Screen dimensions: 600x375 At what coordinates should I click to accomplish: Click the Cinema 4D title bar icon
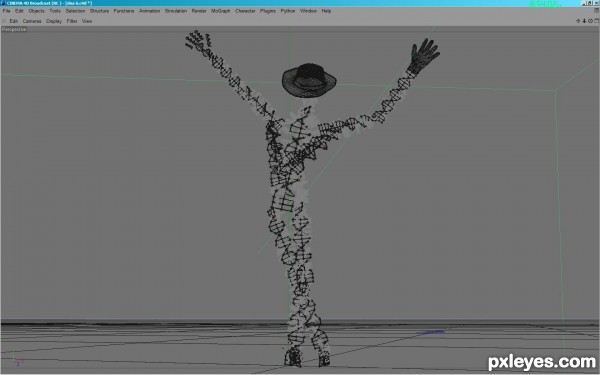(3, 3)
